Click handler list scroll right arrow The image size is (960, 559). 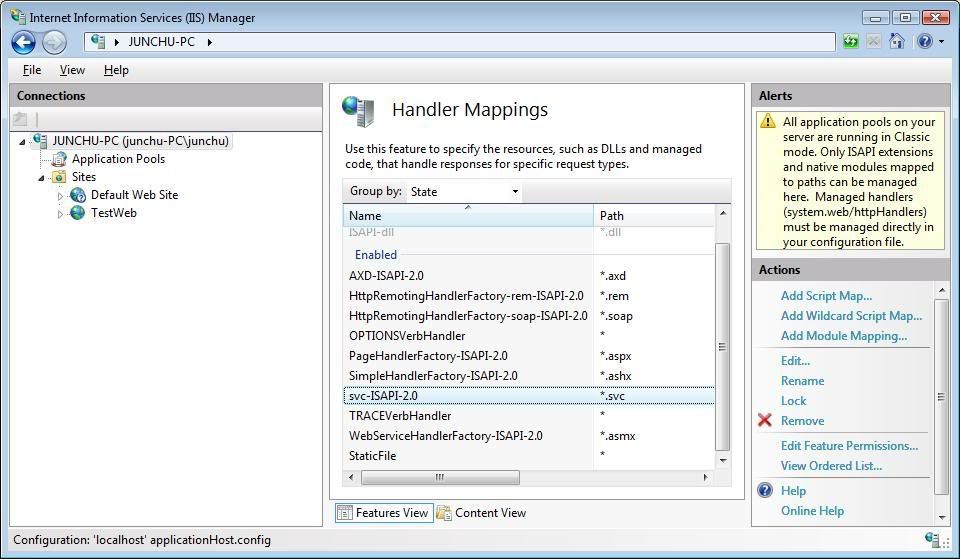(x=706, y=477)
